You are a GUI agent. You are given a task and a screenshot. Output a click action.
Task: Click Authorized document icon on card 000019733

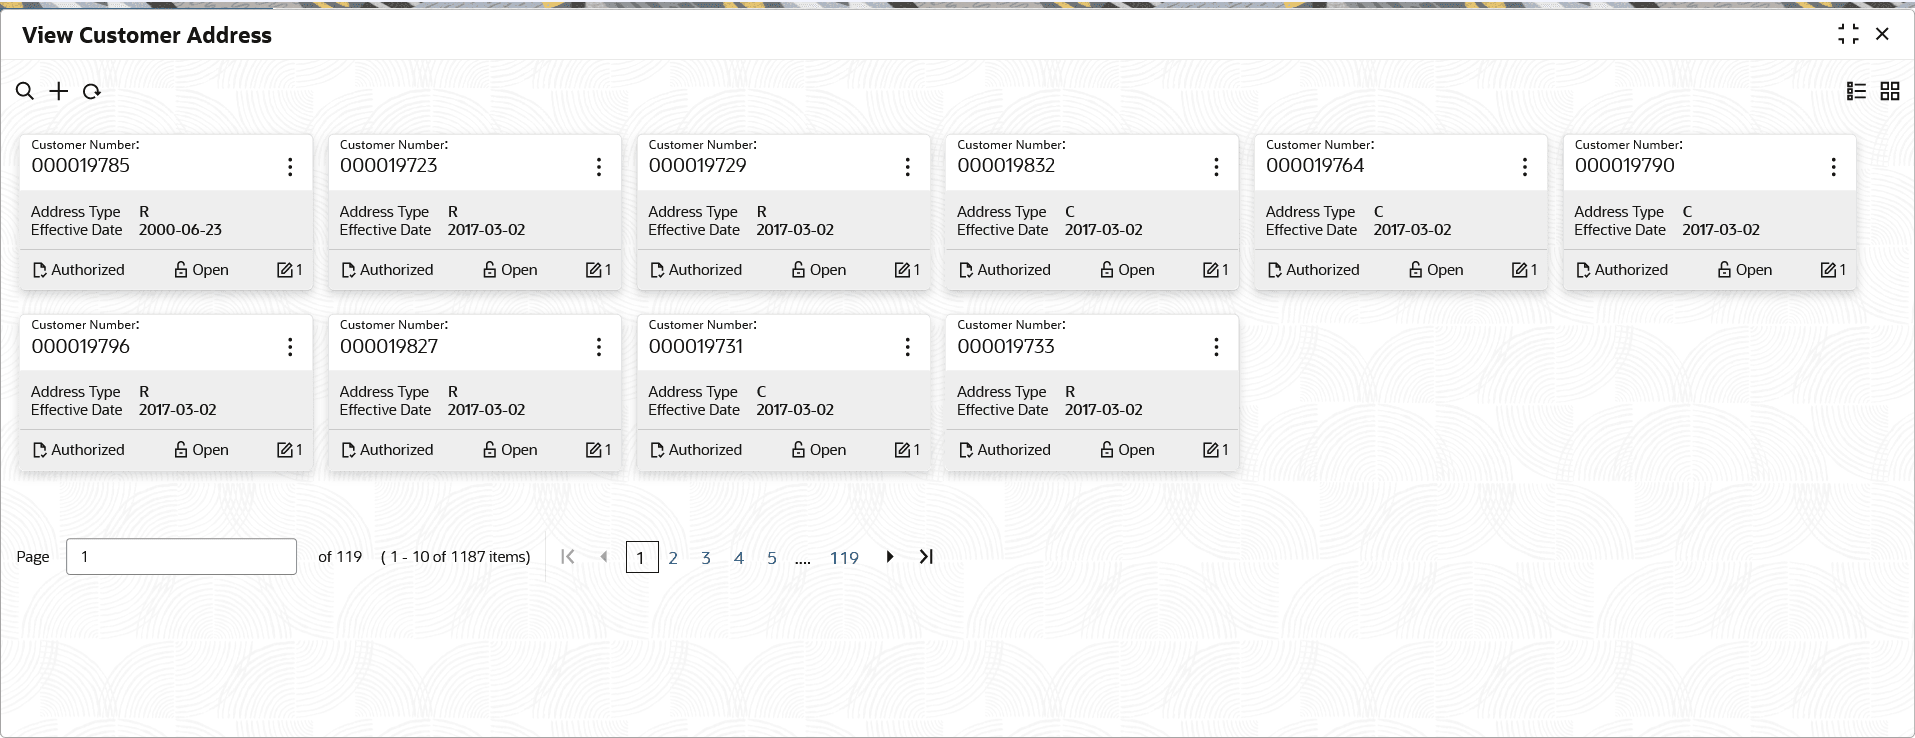(x=966, y=450)
